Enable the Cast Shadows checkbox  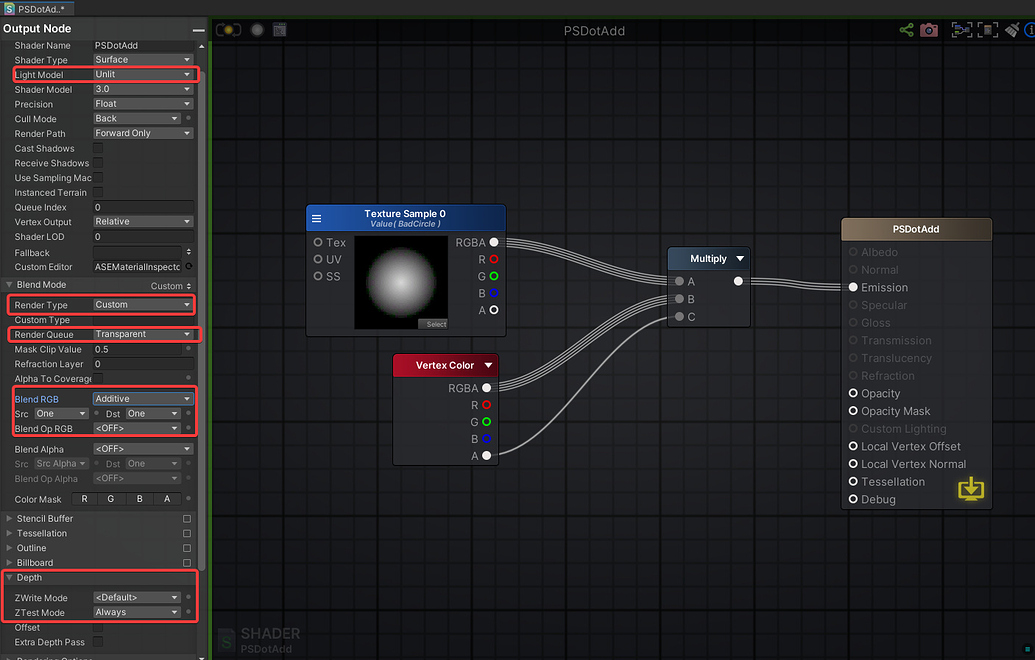click(96, 148)
